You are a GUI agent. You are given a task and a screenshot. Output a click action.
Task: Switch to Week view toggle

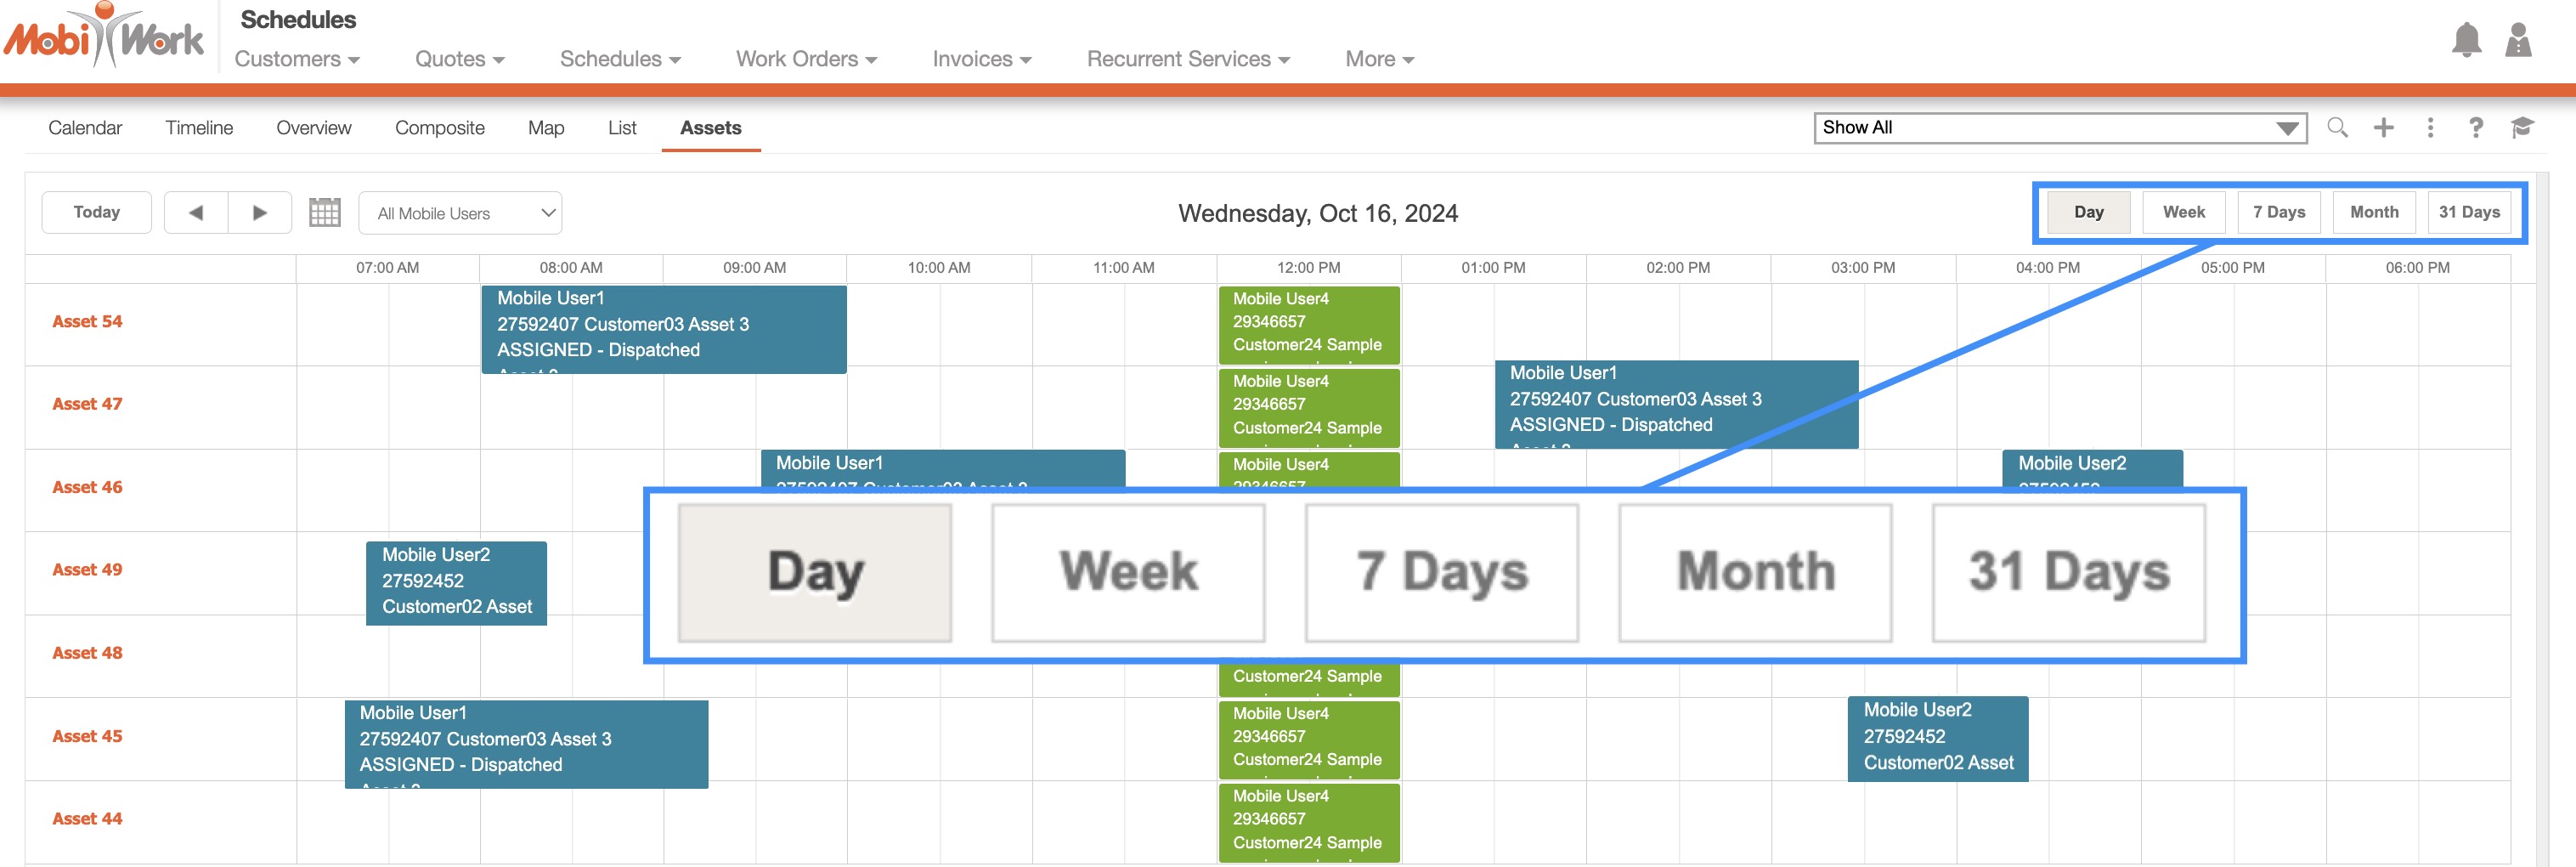point(2183,212)
